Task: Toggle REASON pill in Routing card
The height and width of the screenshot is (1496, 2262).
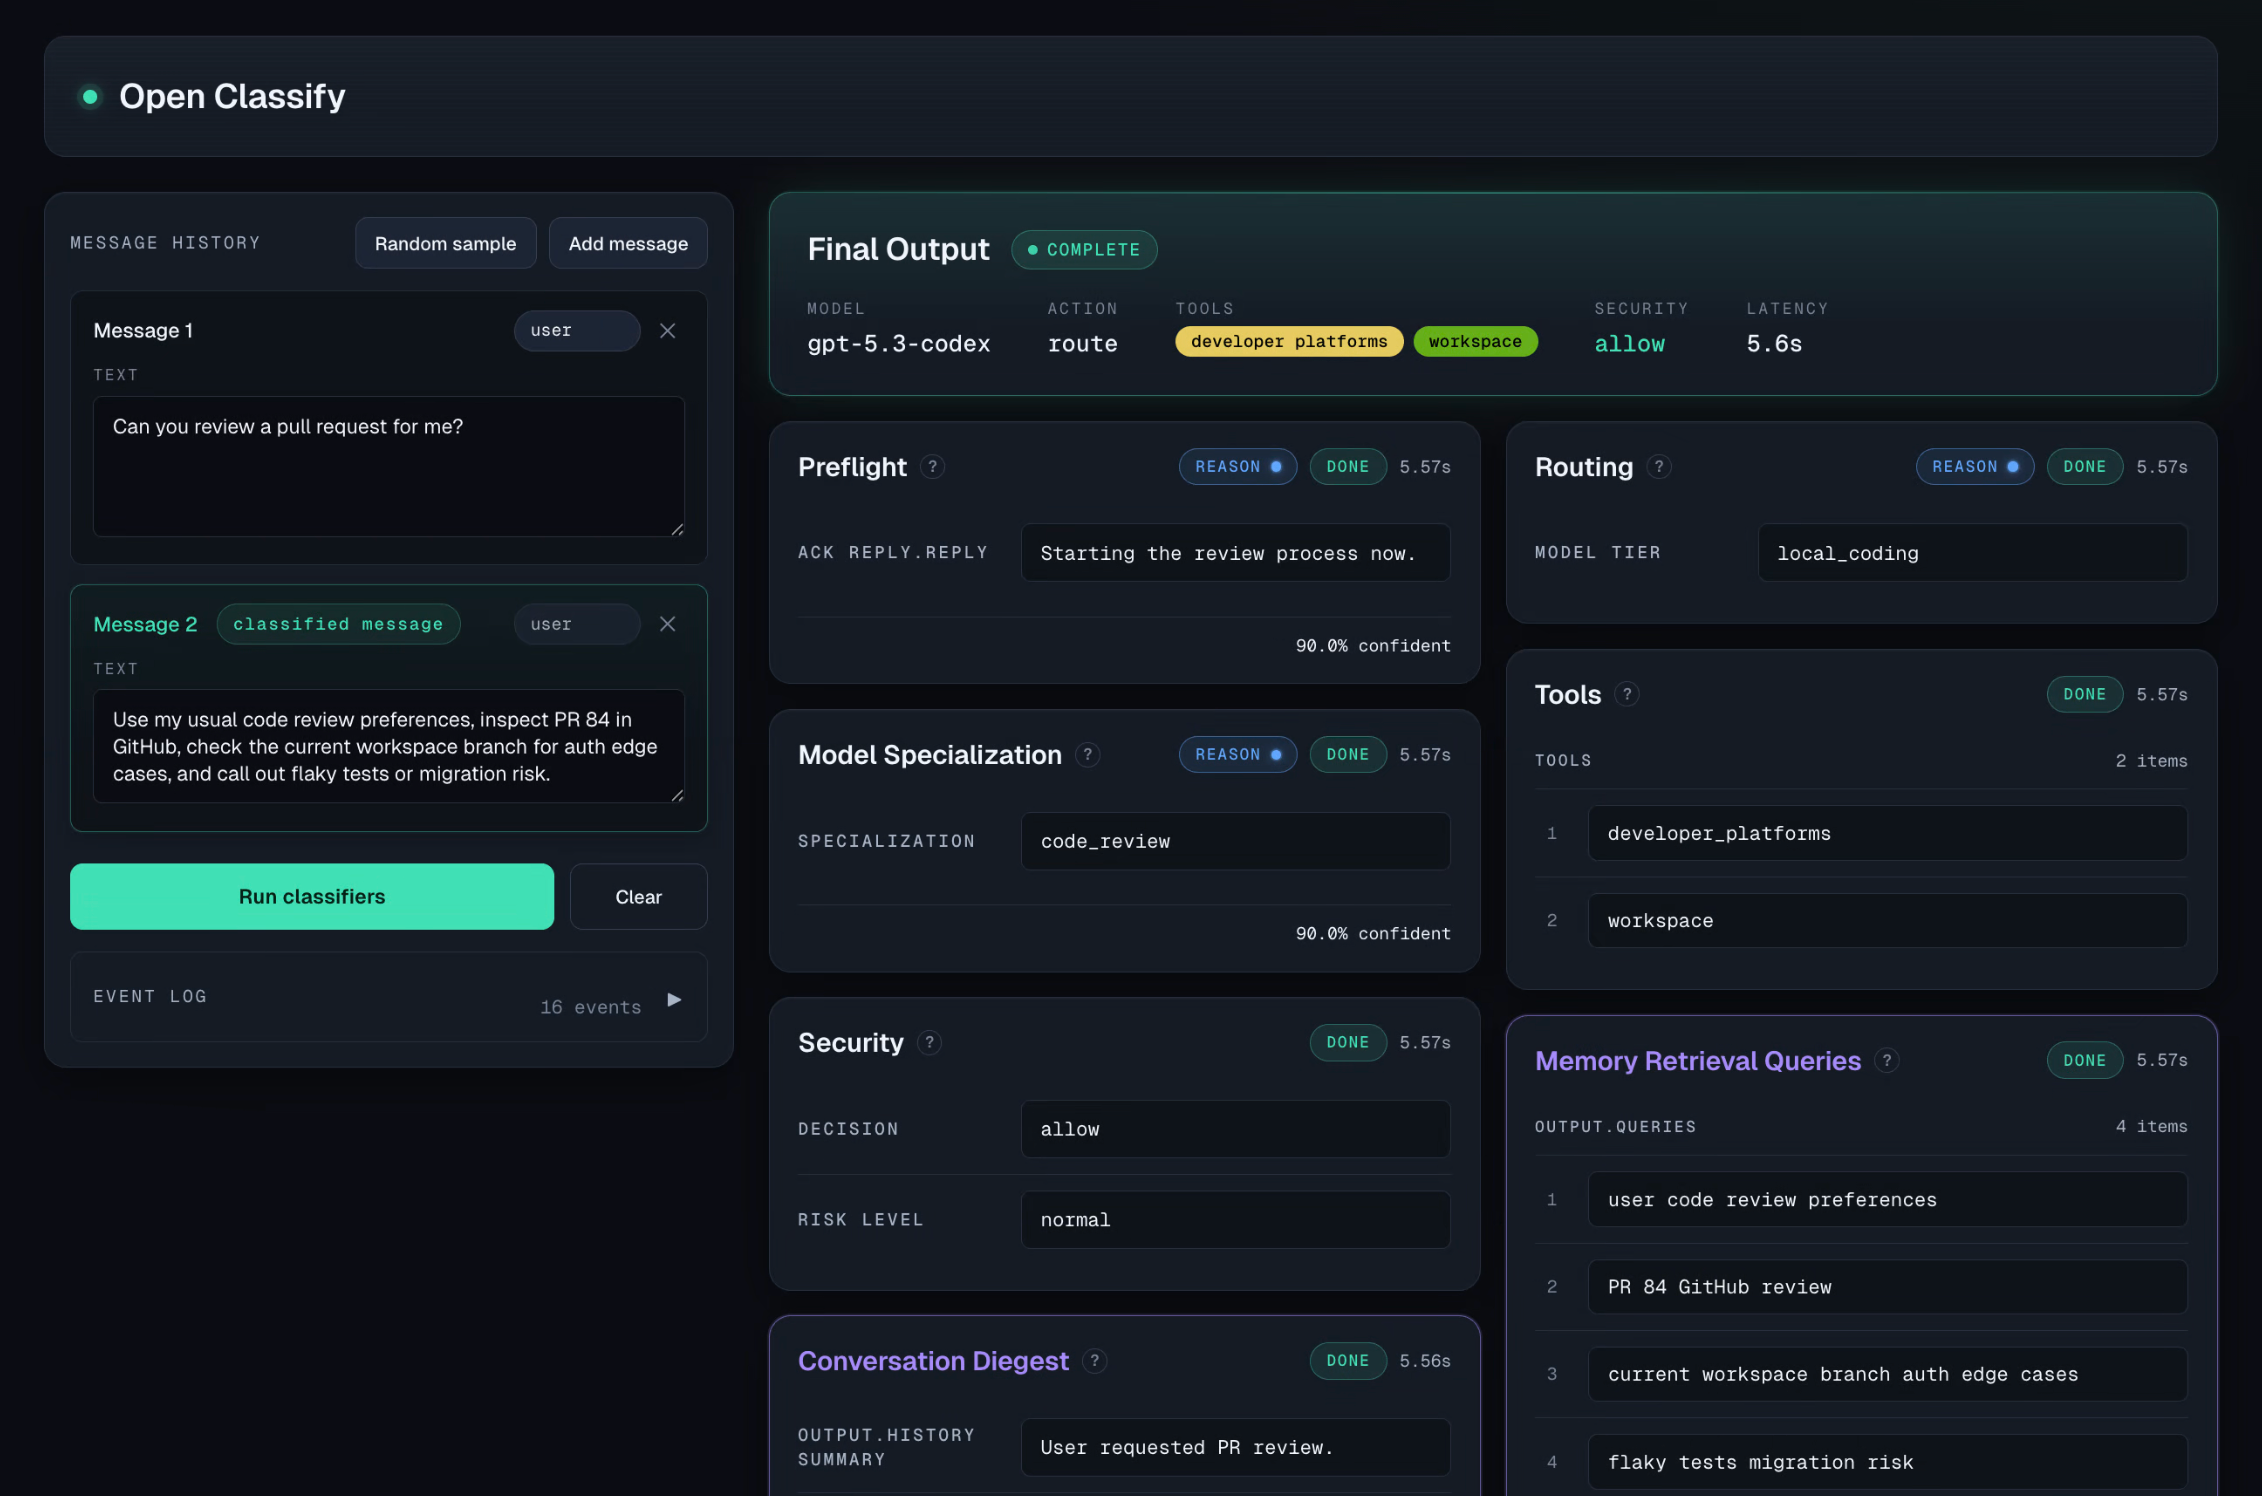Action: click(1974, 467)
